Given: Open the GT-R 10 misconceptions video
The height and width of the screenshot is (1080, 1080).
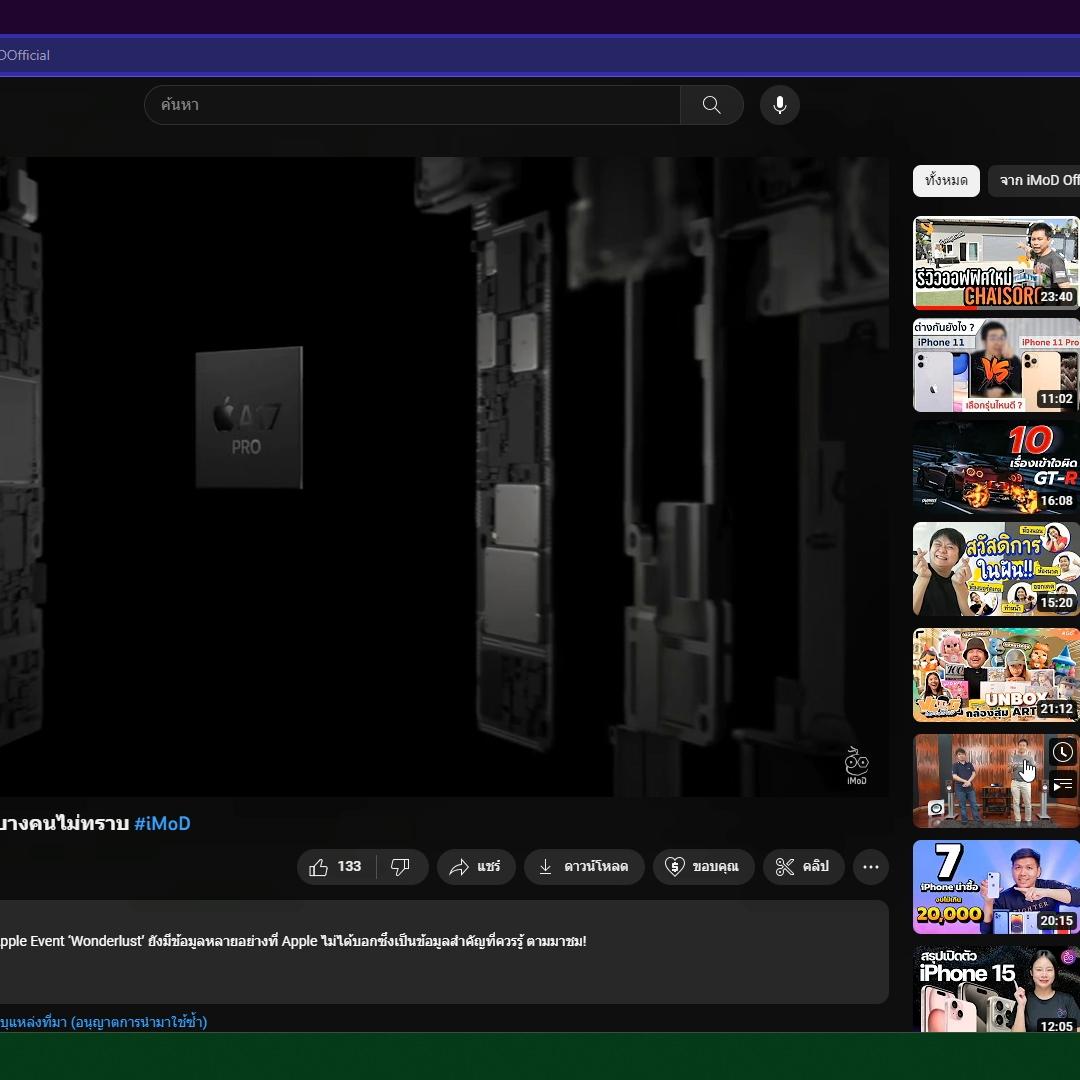Looking at the screenshot, I should [x=996, y=467].
